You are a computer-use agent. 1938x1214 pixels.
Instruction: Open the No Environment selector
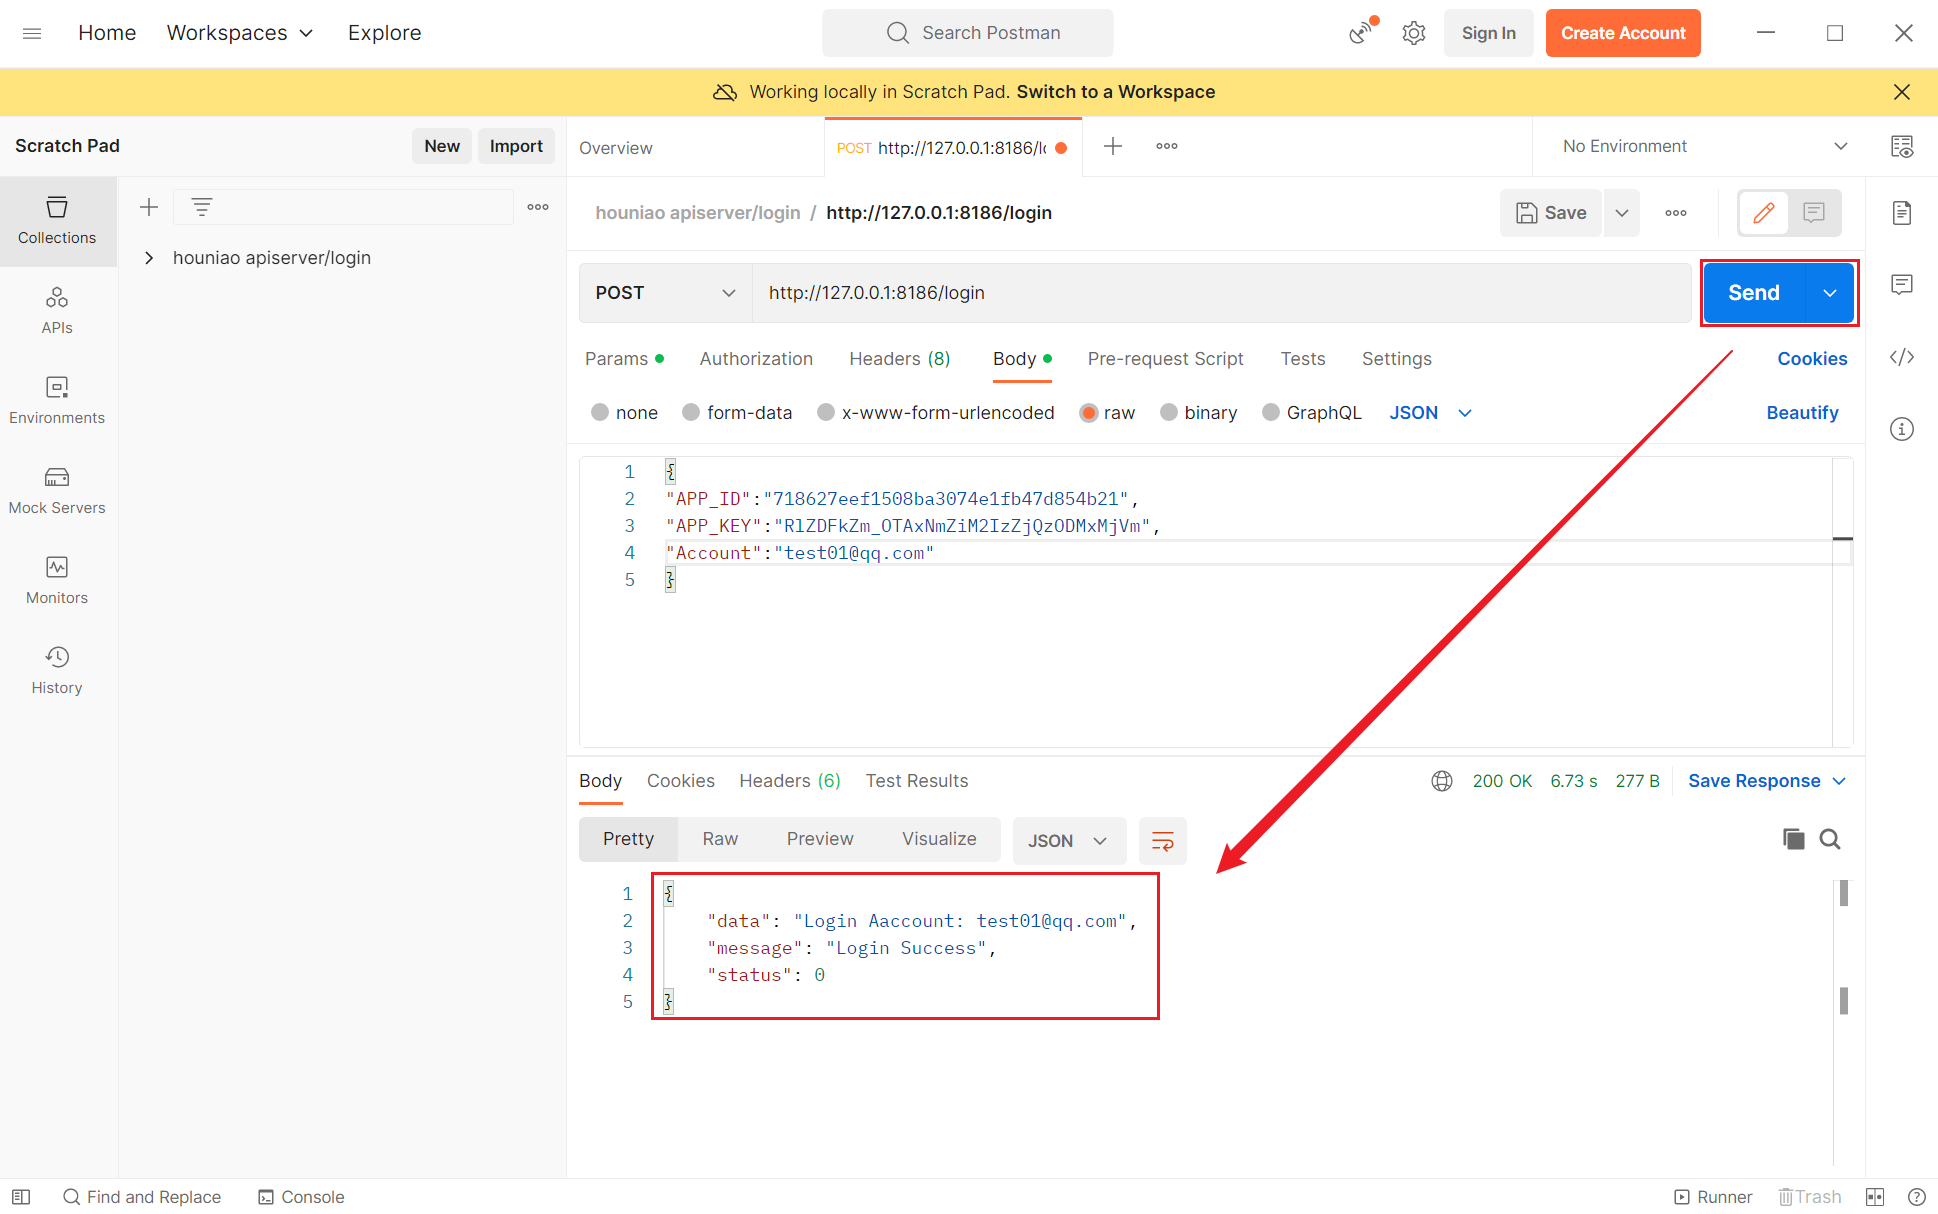[1704, 147]
